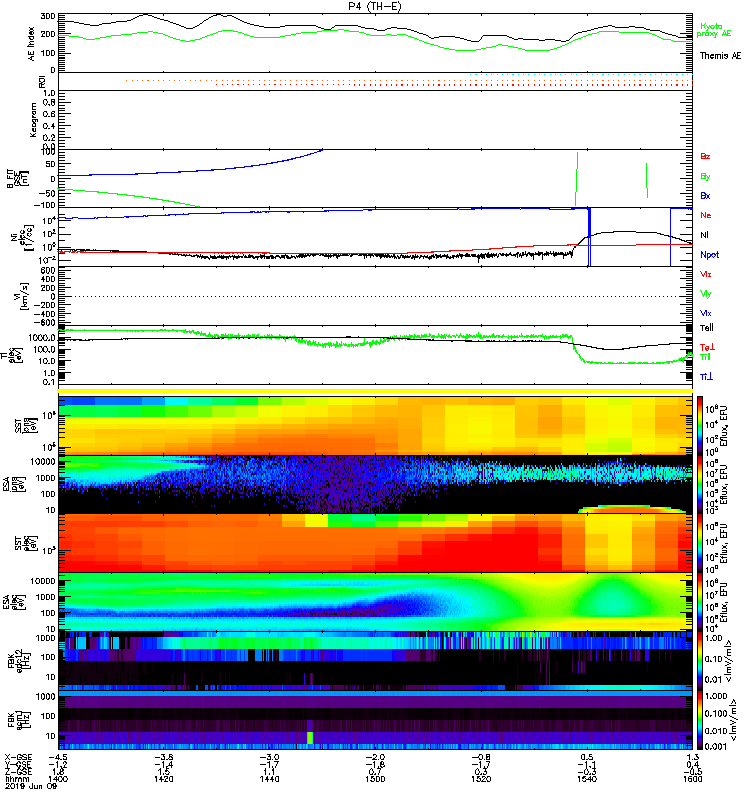Click the FBK scm panel color bar
750x800 pixels.
pos(700,720)
